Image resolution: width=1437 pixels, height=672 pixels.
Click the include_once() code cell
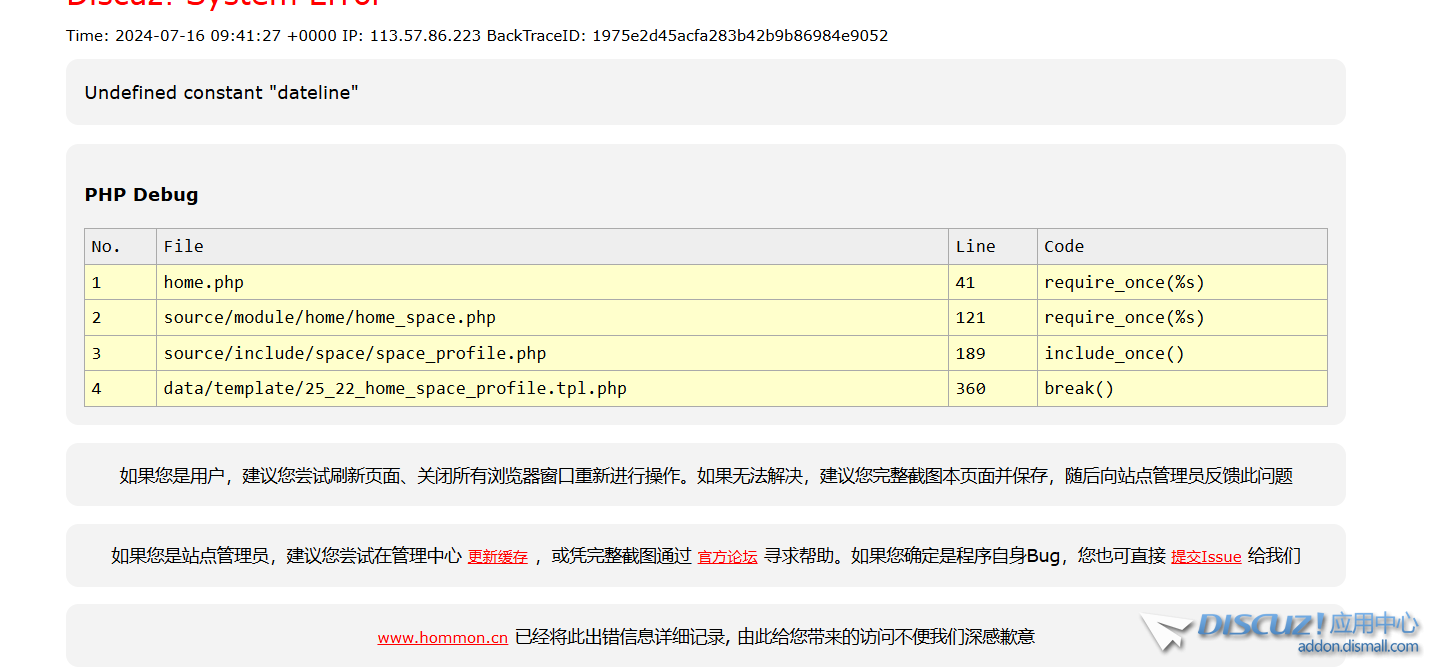point(1182,353)
